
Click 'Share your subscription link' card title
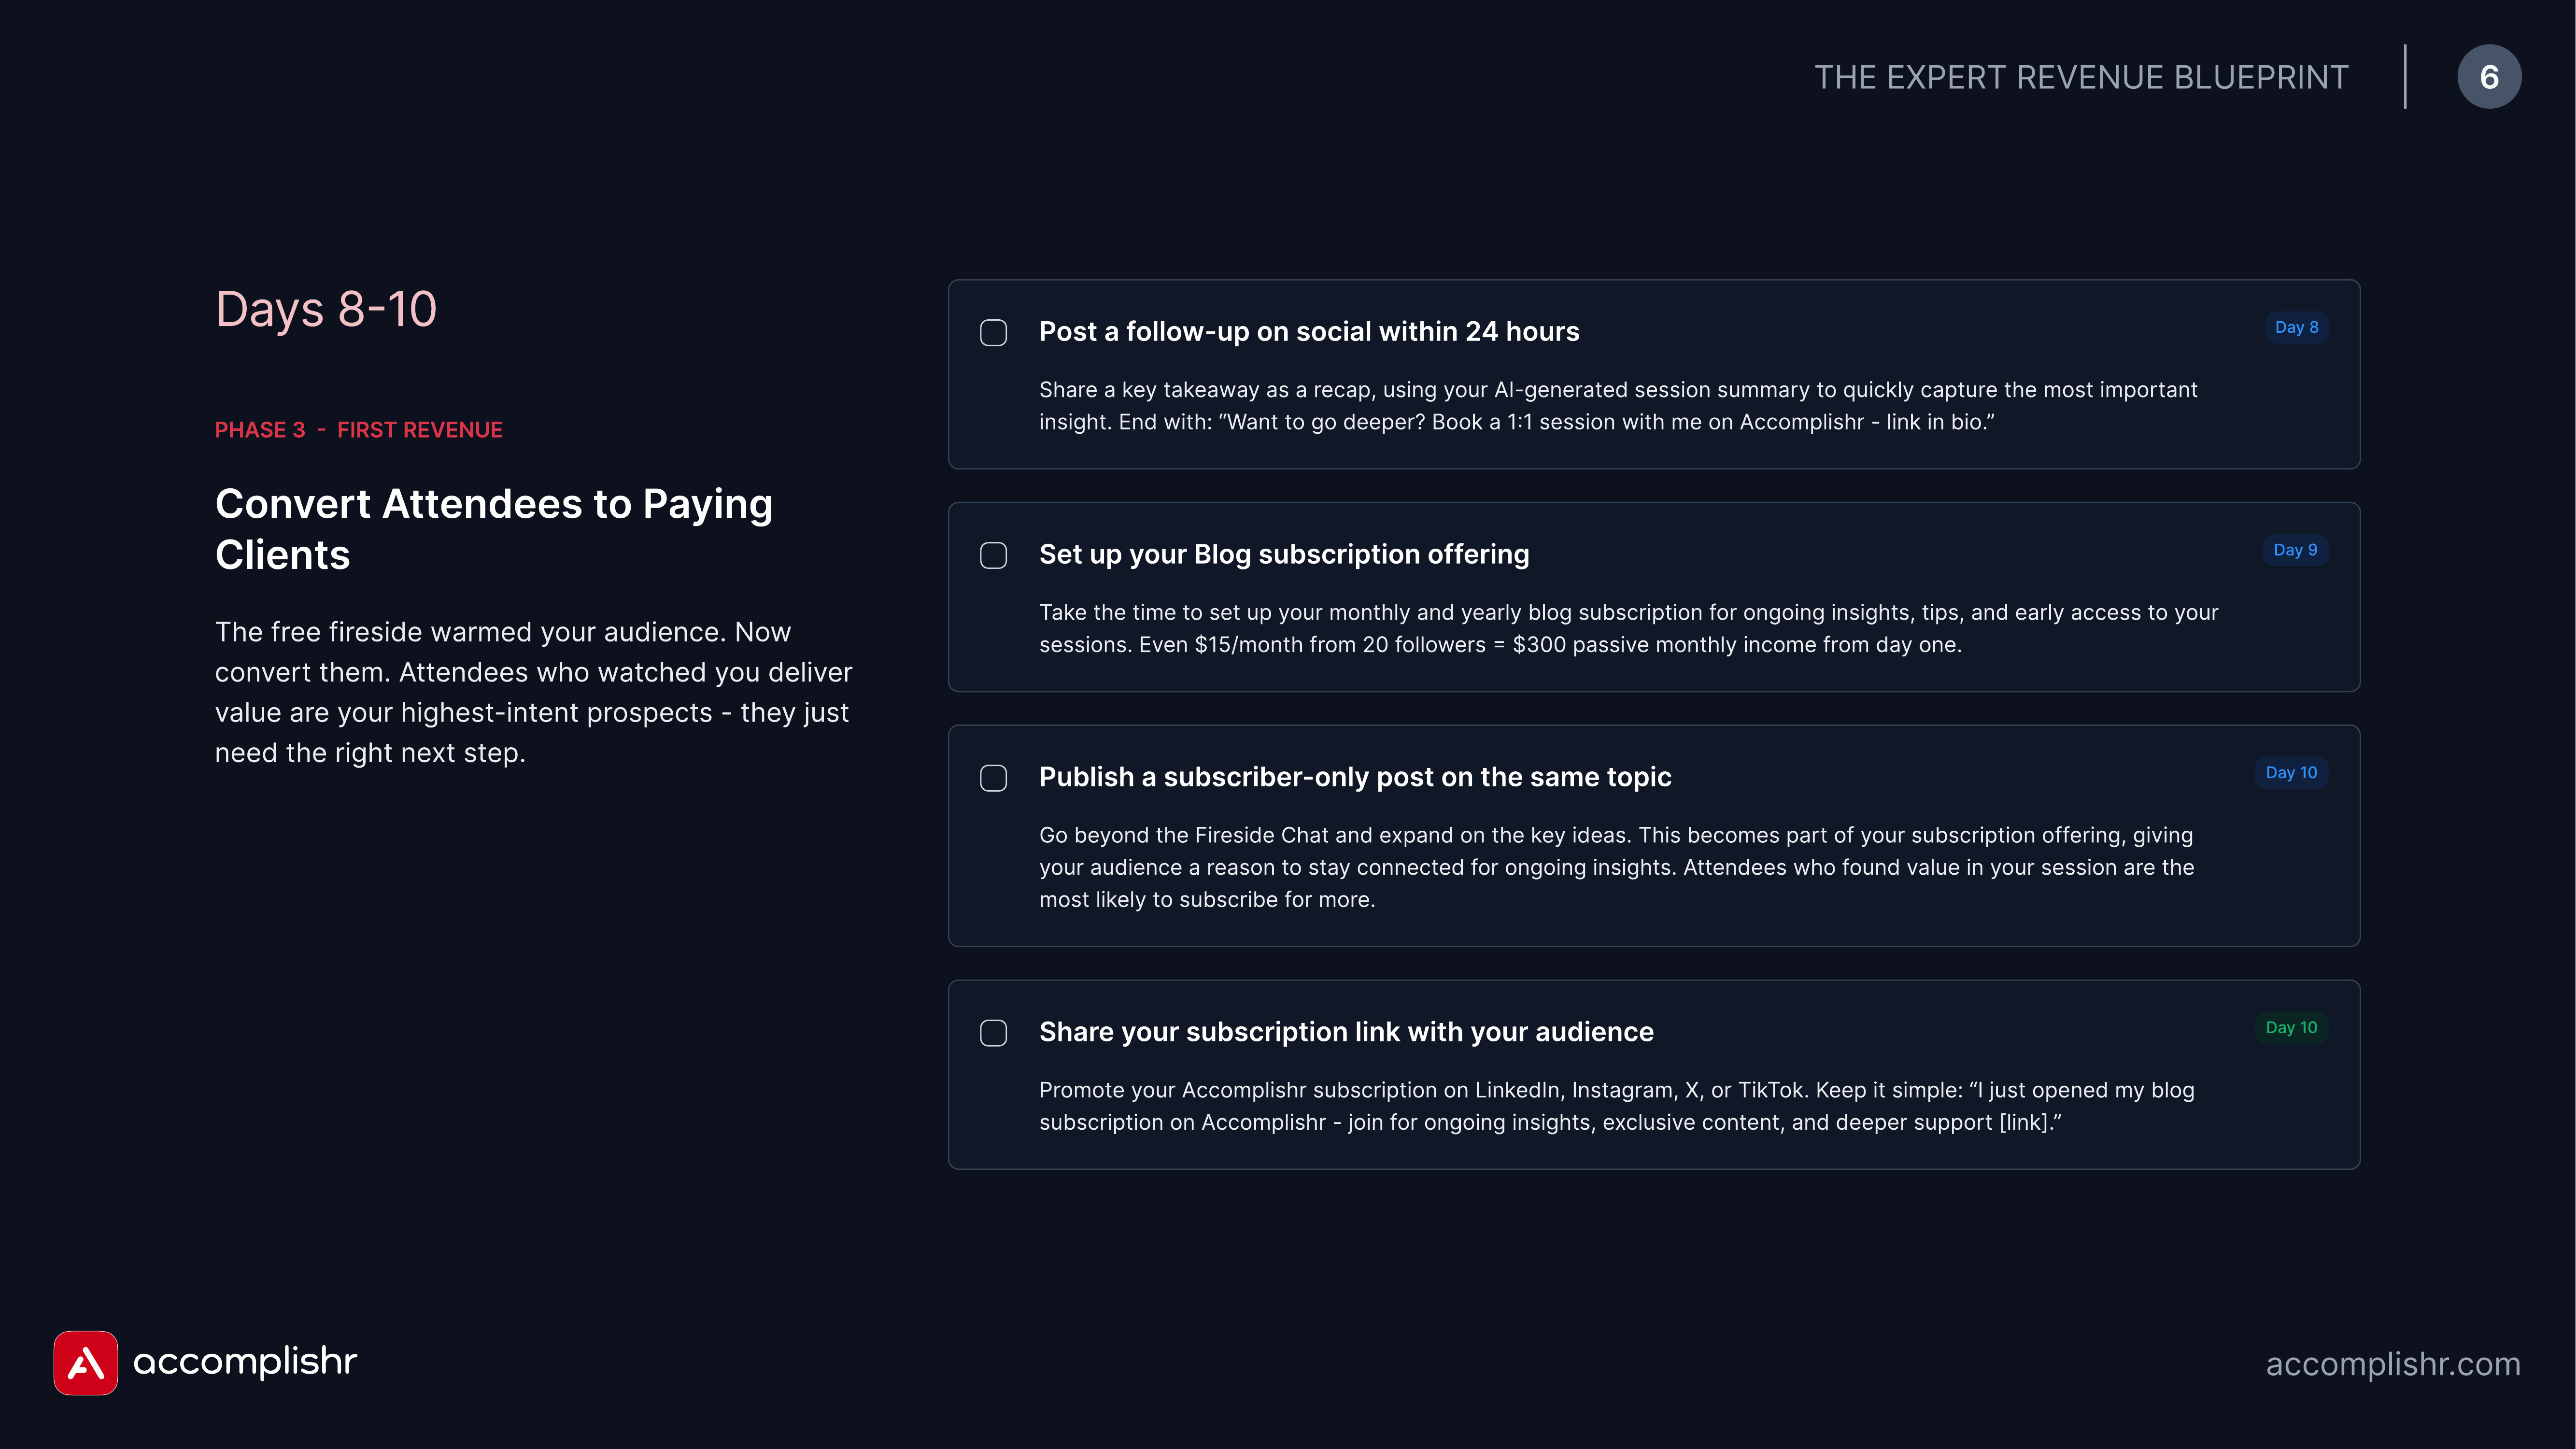coord(1346,1032)
